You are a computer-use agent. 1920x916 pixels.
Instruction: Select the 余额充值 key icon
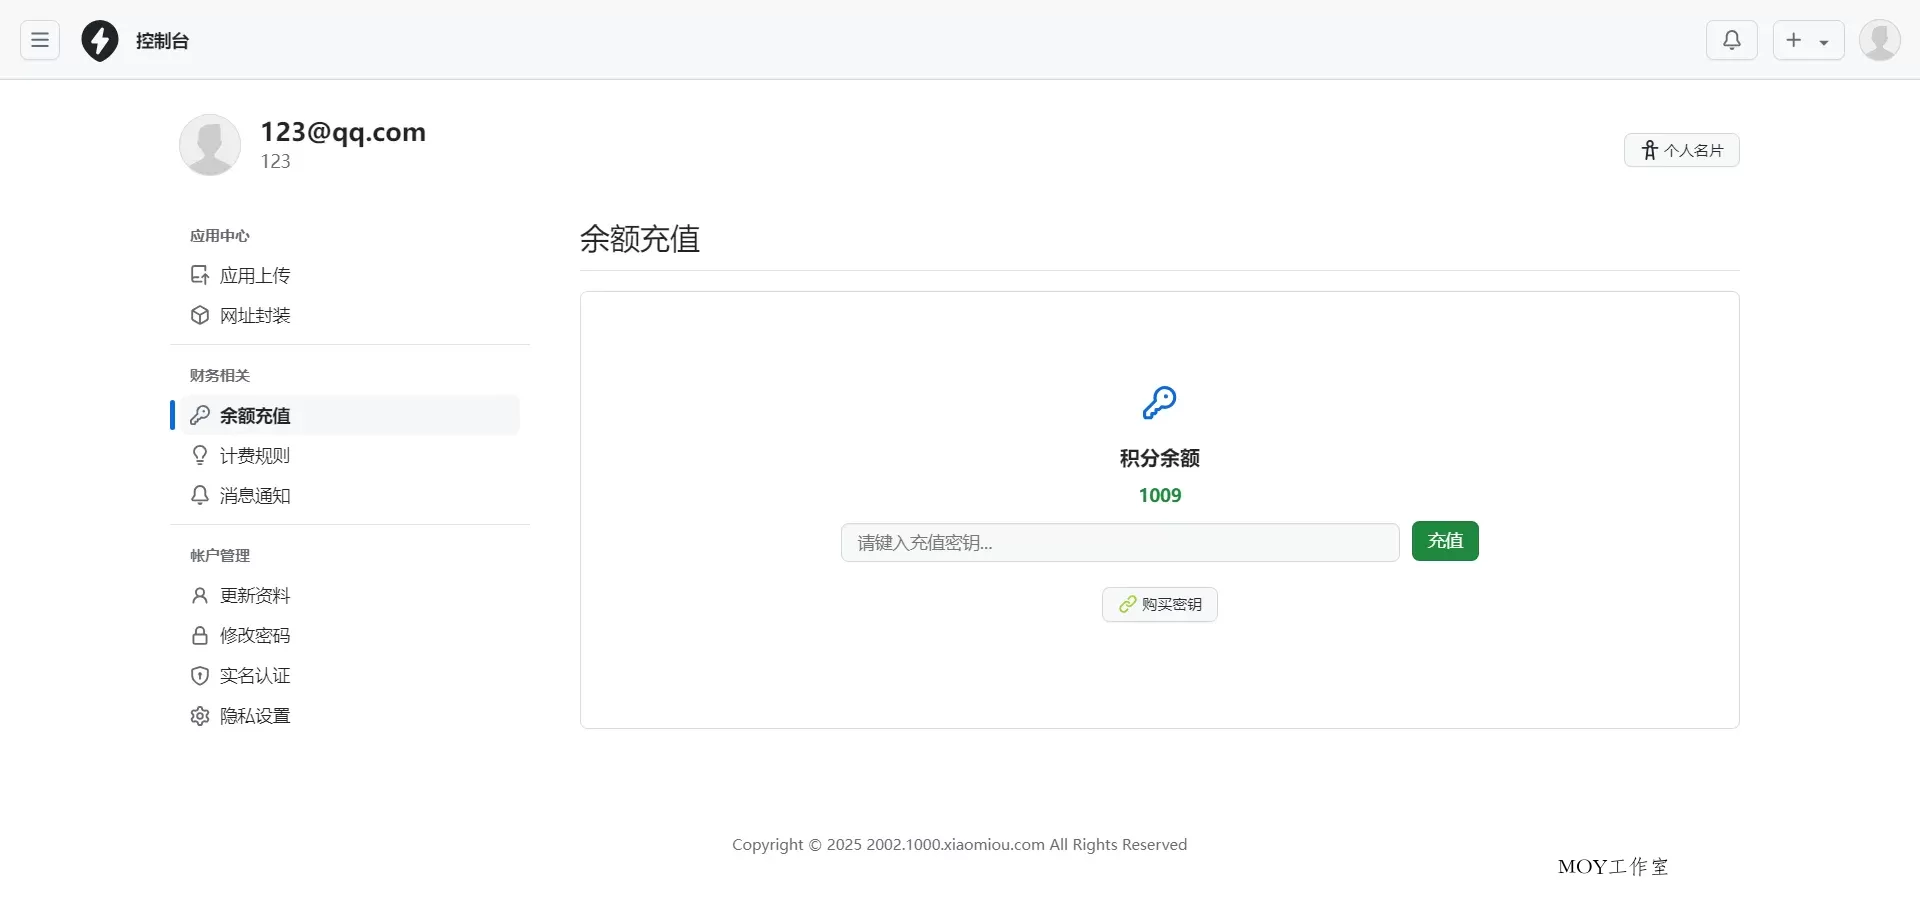coord(200,415)
